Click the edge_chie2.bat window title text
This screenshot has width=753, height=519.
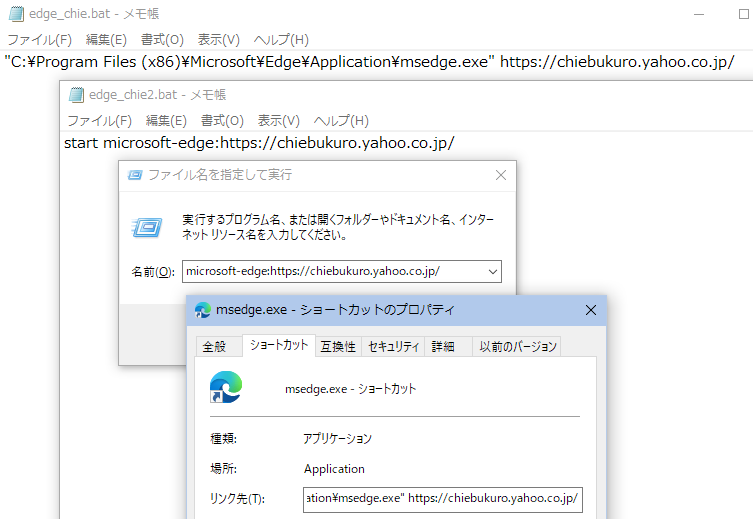pos(158,95)
